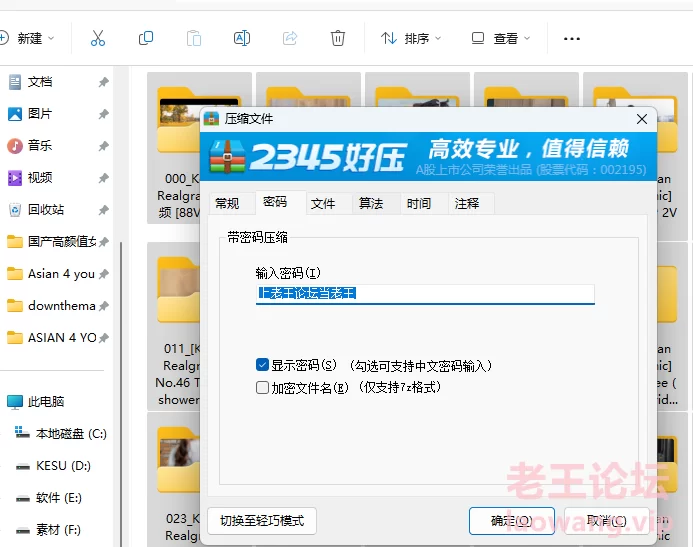Click the pin icon next to 回收站

pos(103,210)
